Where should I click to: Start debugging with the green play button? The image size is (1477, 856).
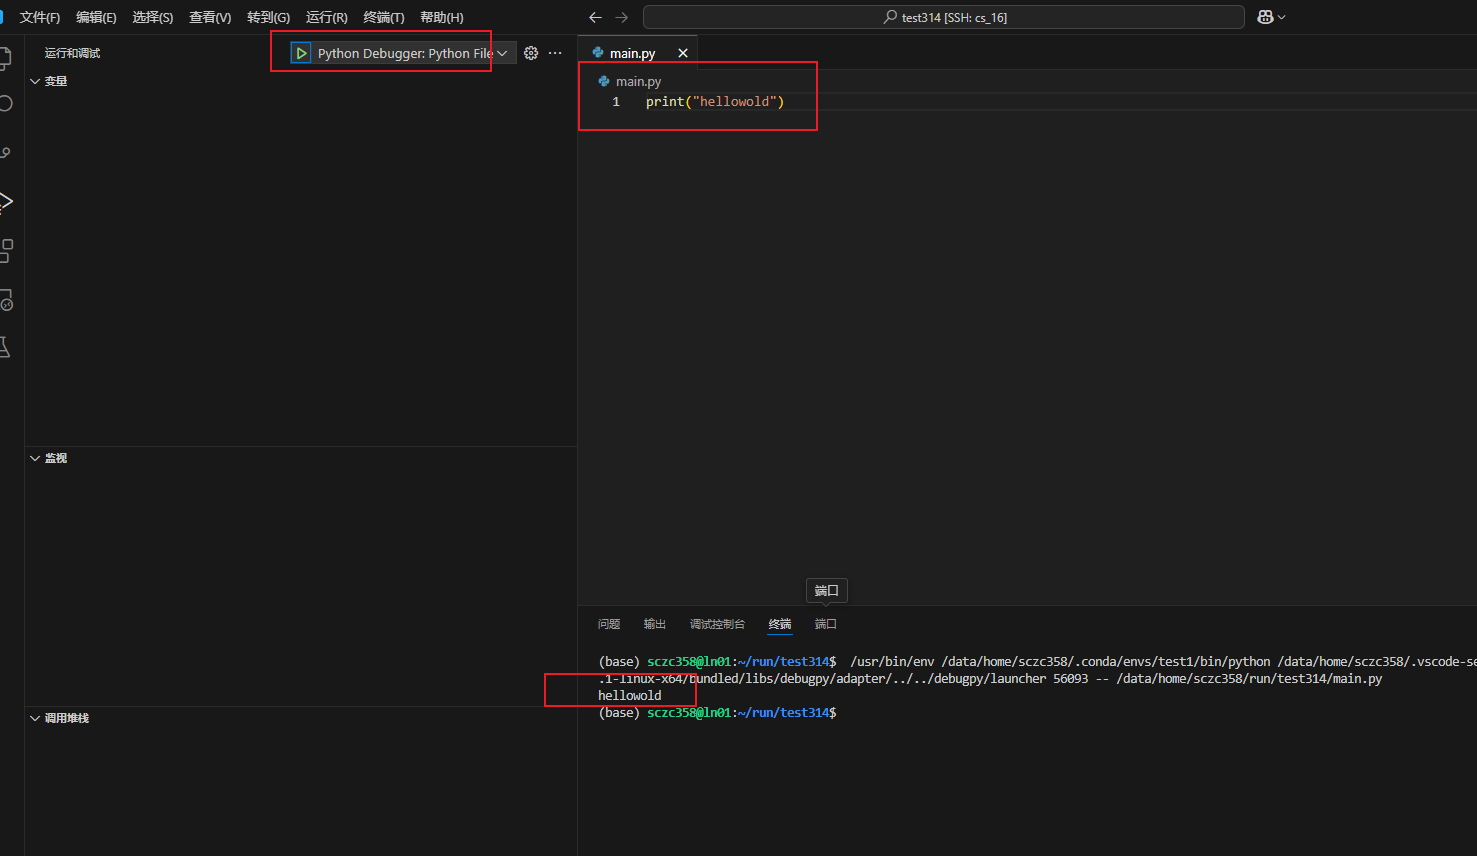(x=301, y=53)
